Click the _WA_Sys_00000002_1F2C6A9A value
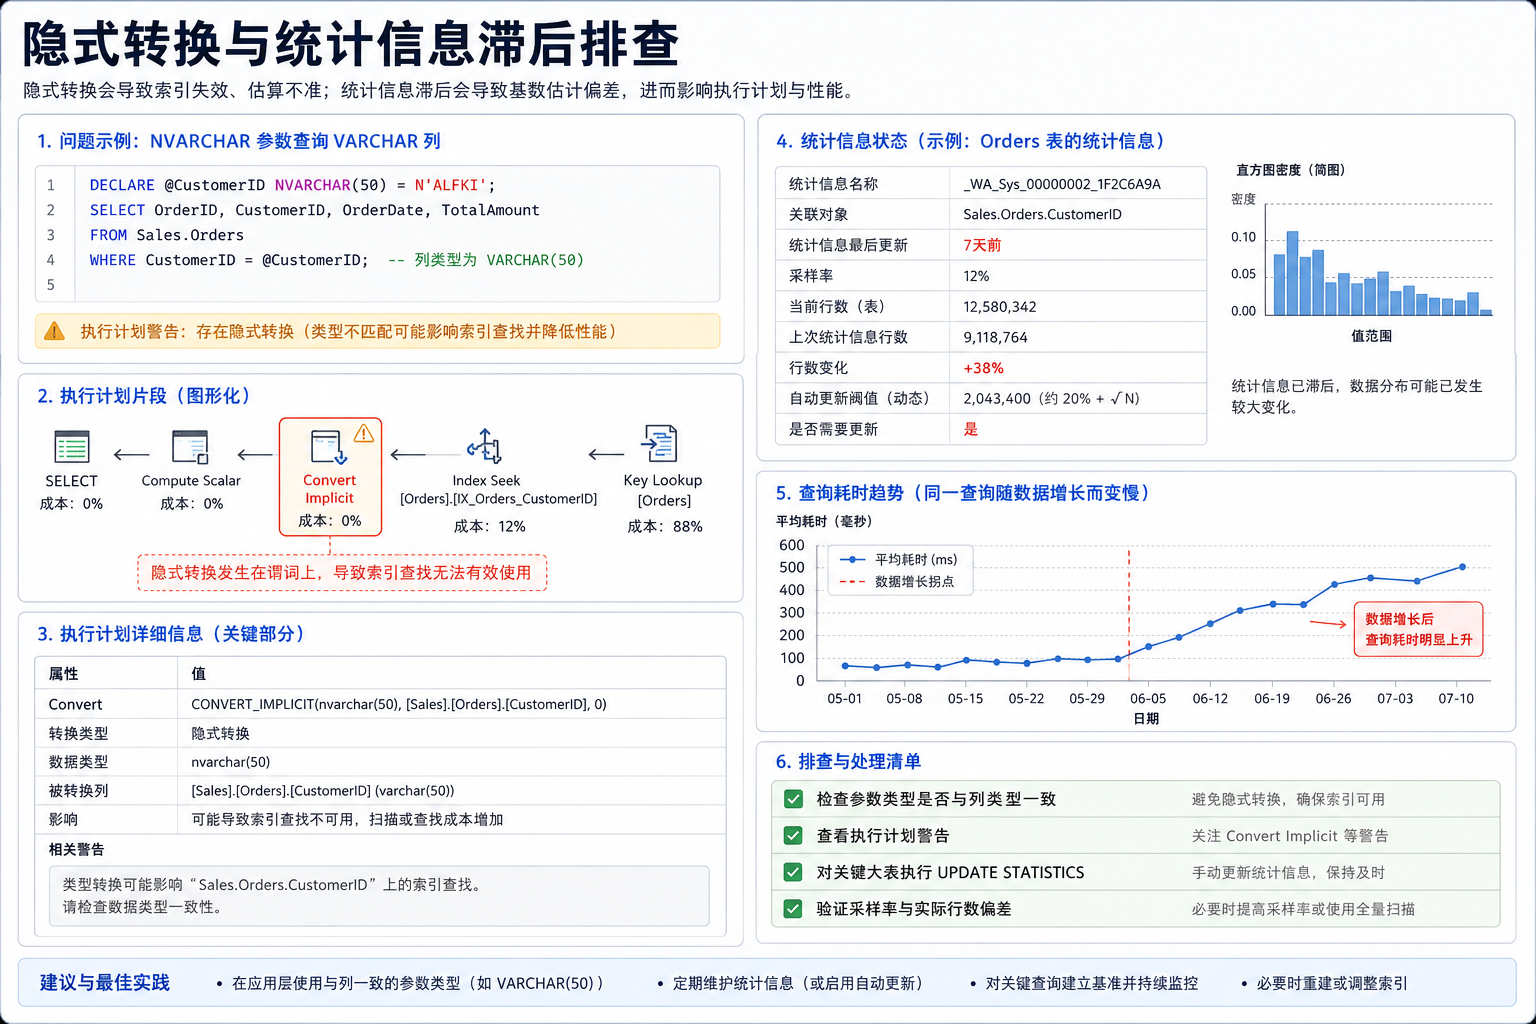 (x=1062, y=184)
